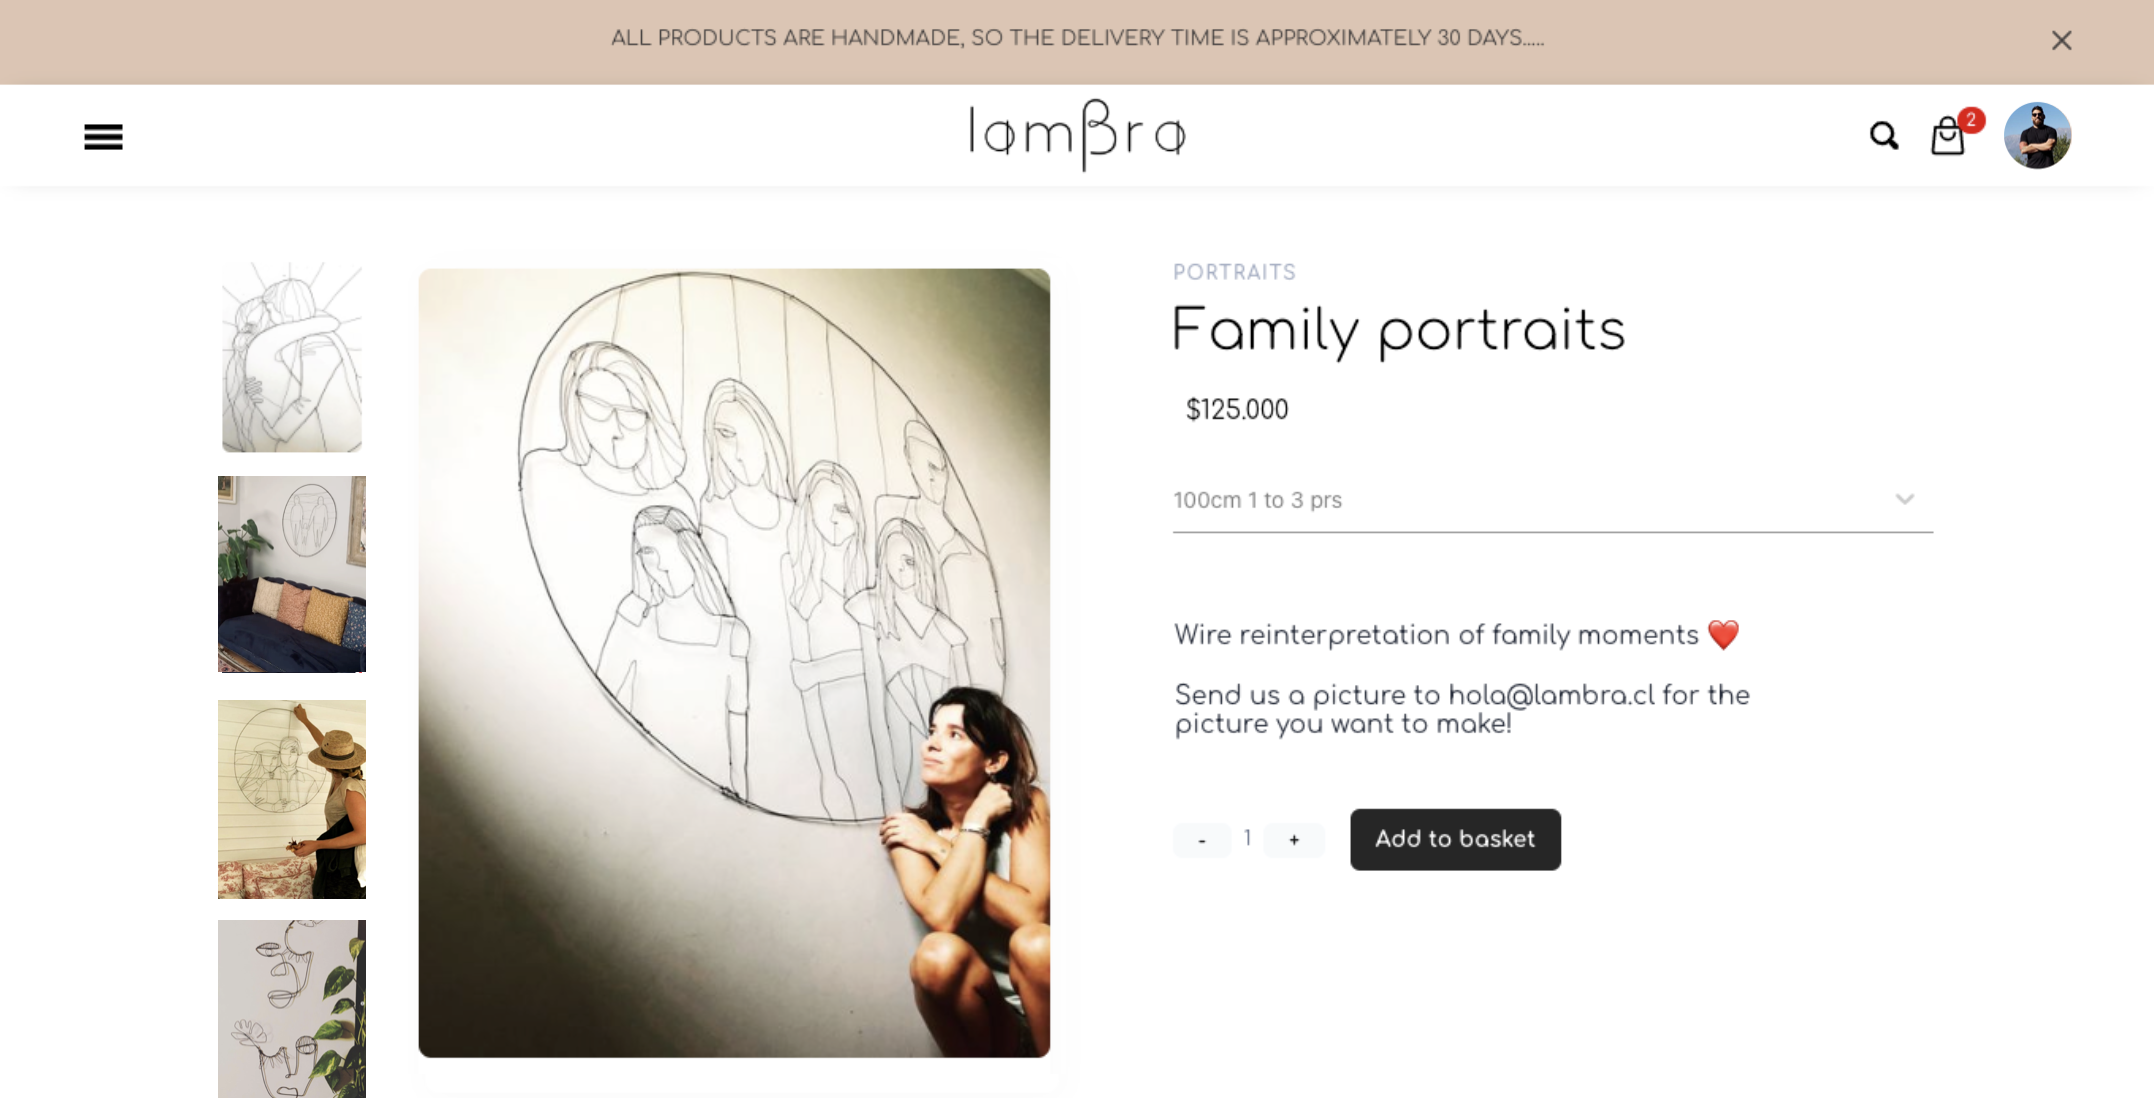Click the red basket count badge
This screenshot has width=2154, height=1098.
pos(1971,120)
